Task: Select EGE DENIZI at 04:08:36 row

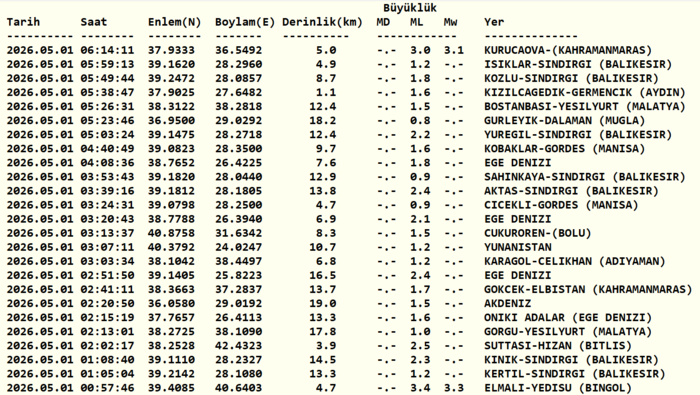Action: tap(518, 163)
